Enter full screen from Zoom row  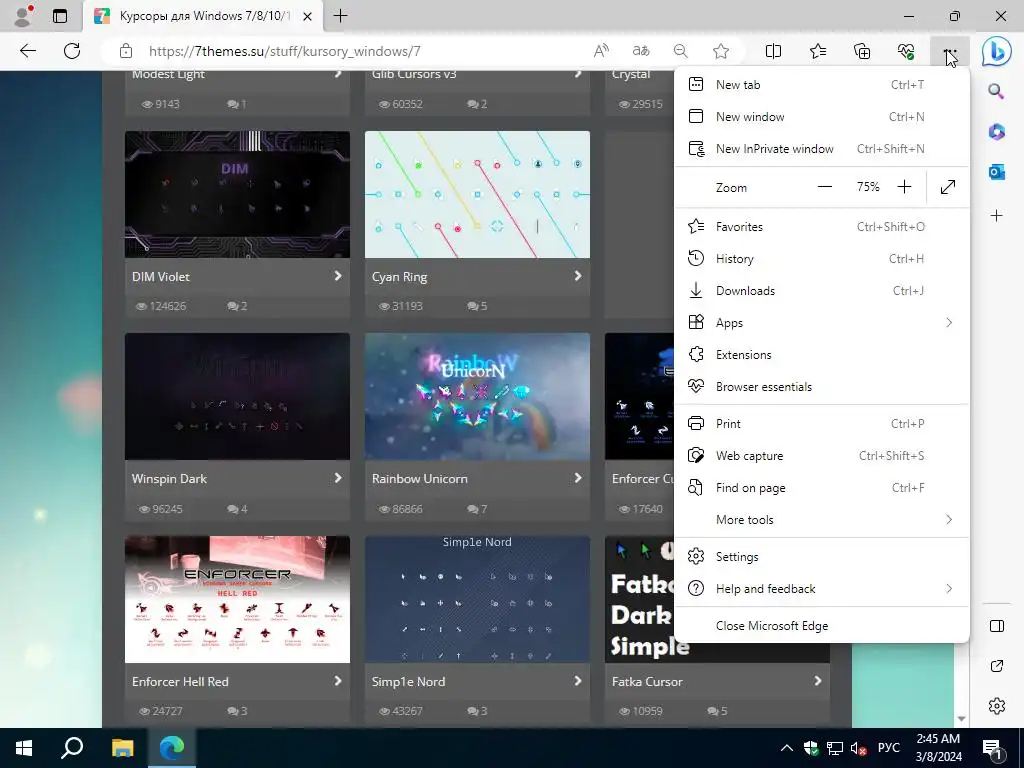coord(948,187)
